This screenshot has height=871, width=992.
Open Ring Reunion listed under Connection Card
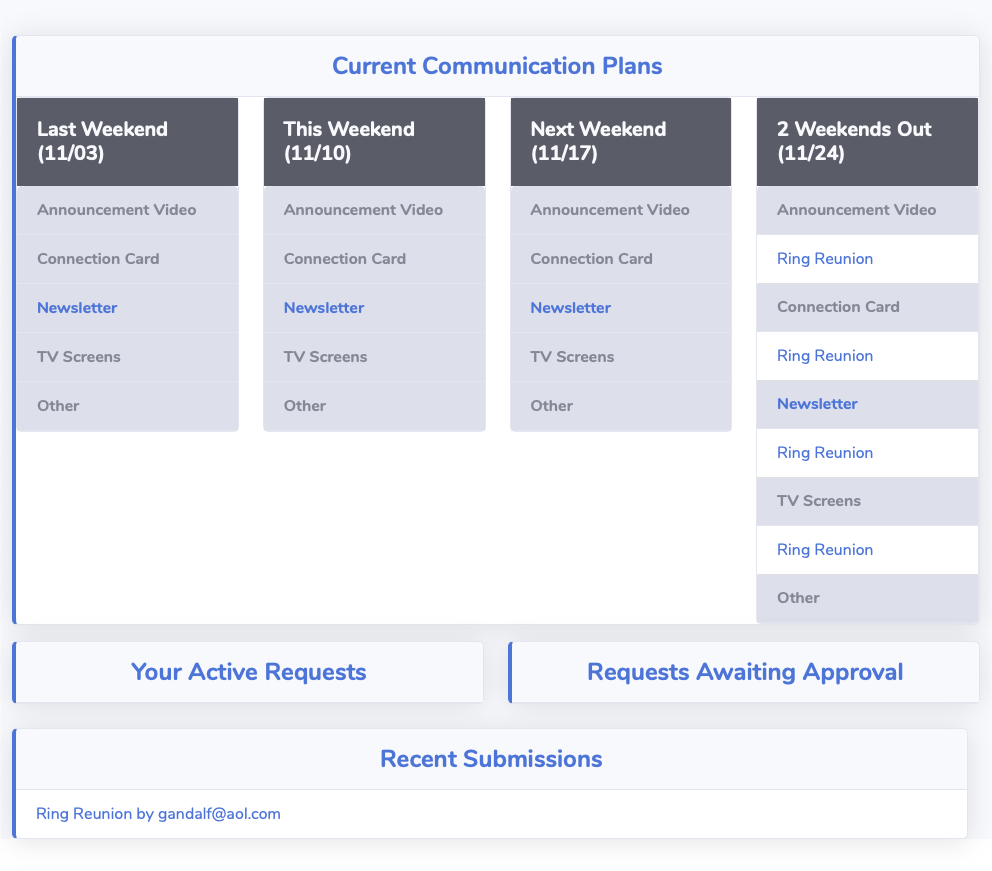coord(825,356)
